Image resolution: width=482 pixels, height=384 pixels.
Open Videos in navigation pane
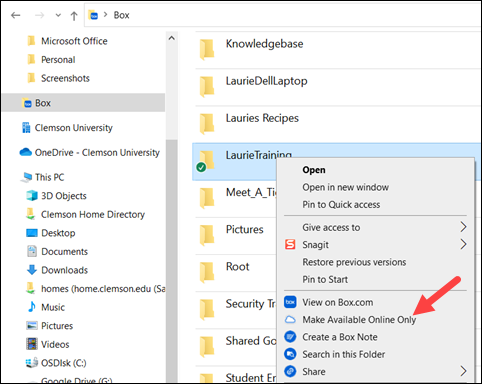tap(55, 344)
